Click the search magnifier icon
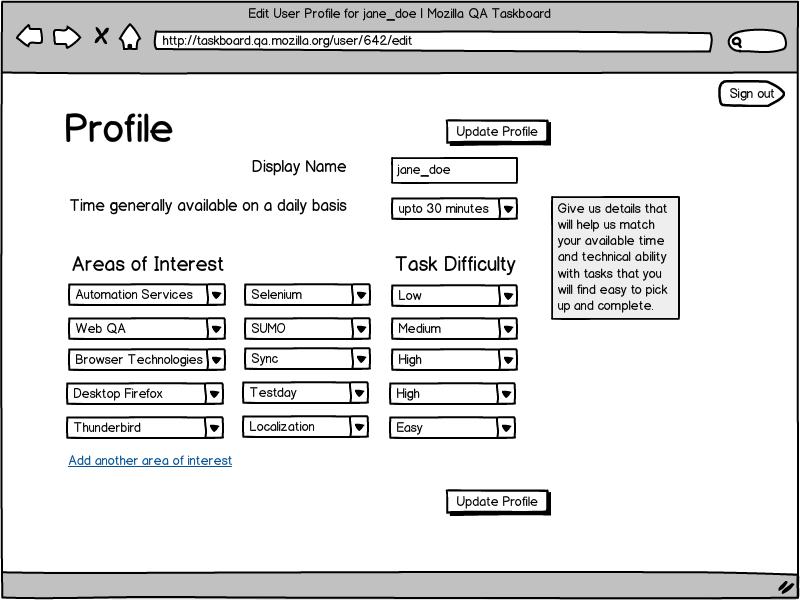This screenshot has width=800, height=600. coord(736,42)
